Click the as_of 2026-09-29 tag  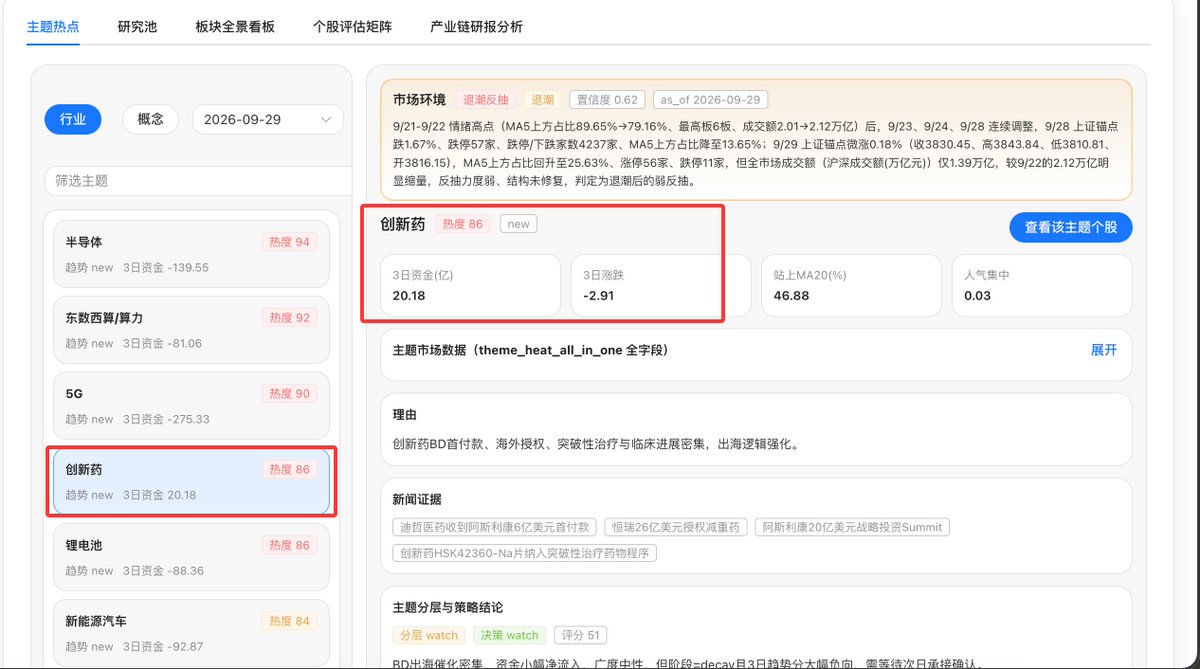pos(711,100)
